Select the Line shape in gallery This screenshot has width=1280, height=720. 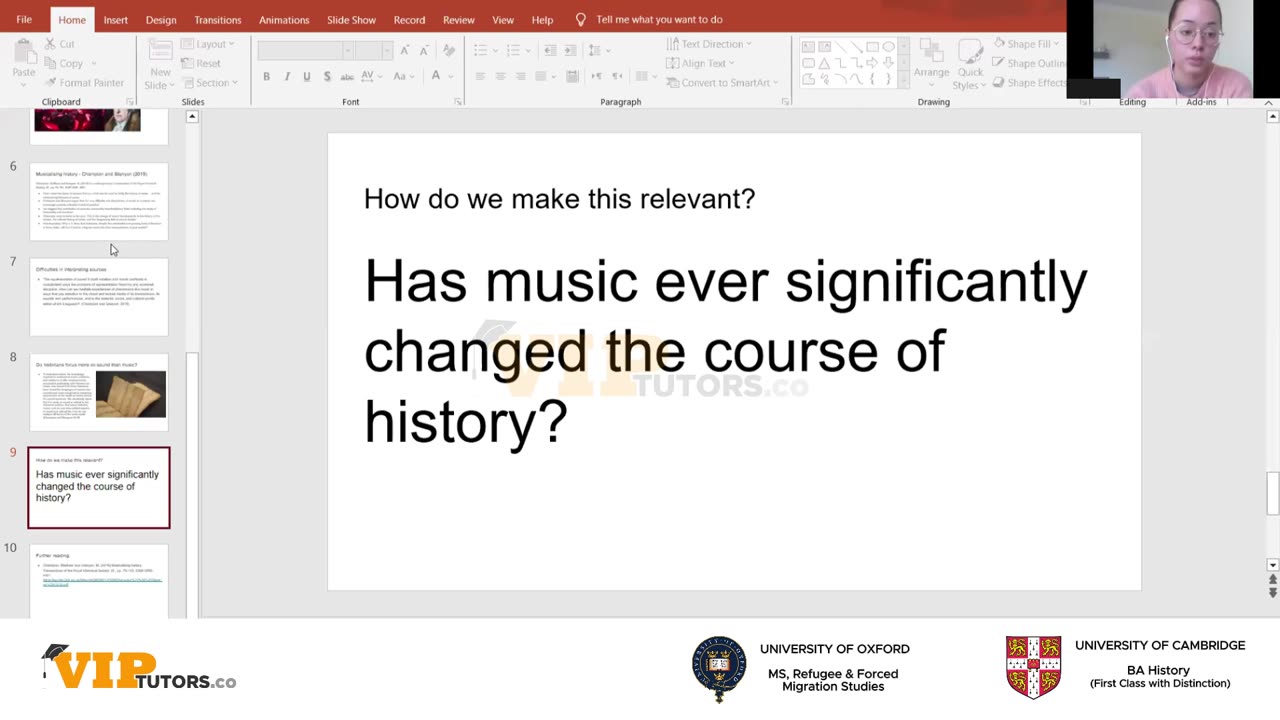pos(841,47)
